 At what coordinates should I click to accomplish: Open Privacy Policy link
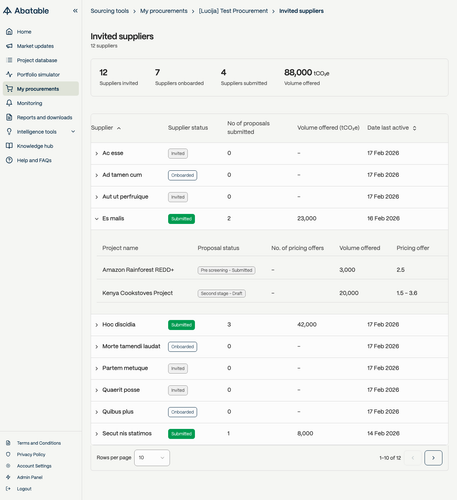31,454
